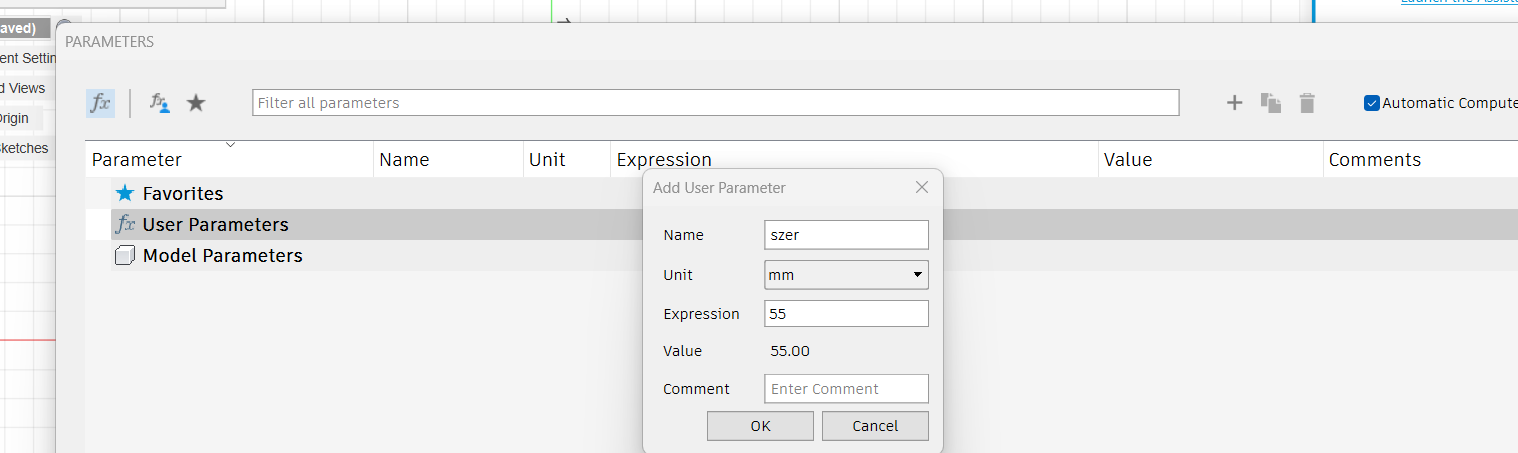This screenshot has width=1518, height=453.
Task: Click the cube icon beside Model Parameters
Action: pyautogui.click(x=124, y=255)
